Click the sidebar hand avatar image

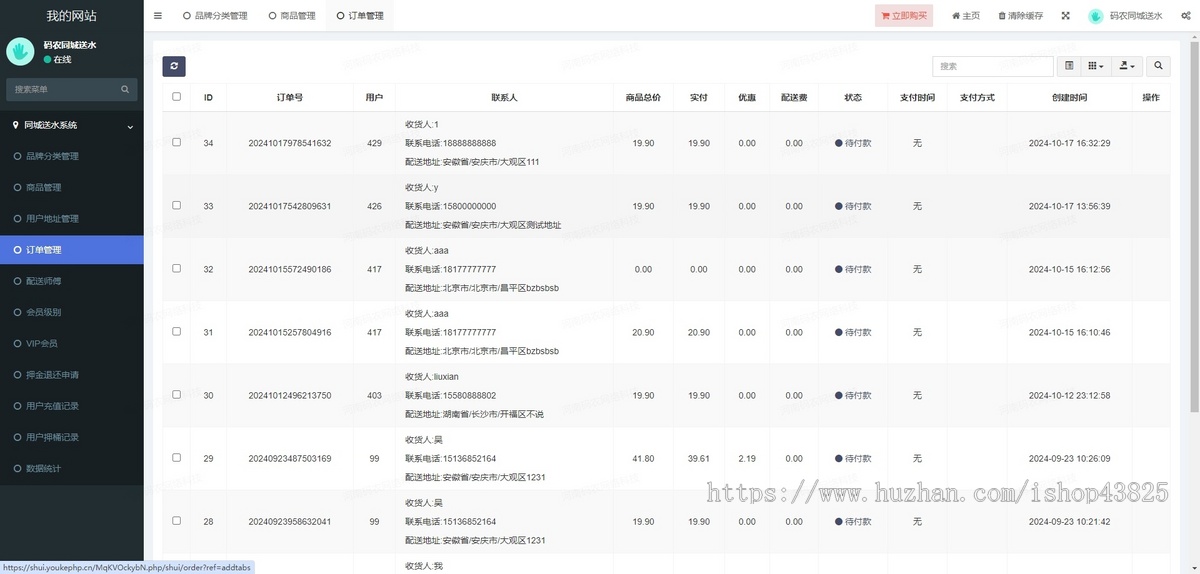(x=21, y=52)
